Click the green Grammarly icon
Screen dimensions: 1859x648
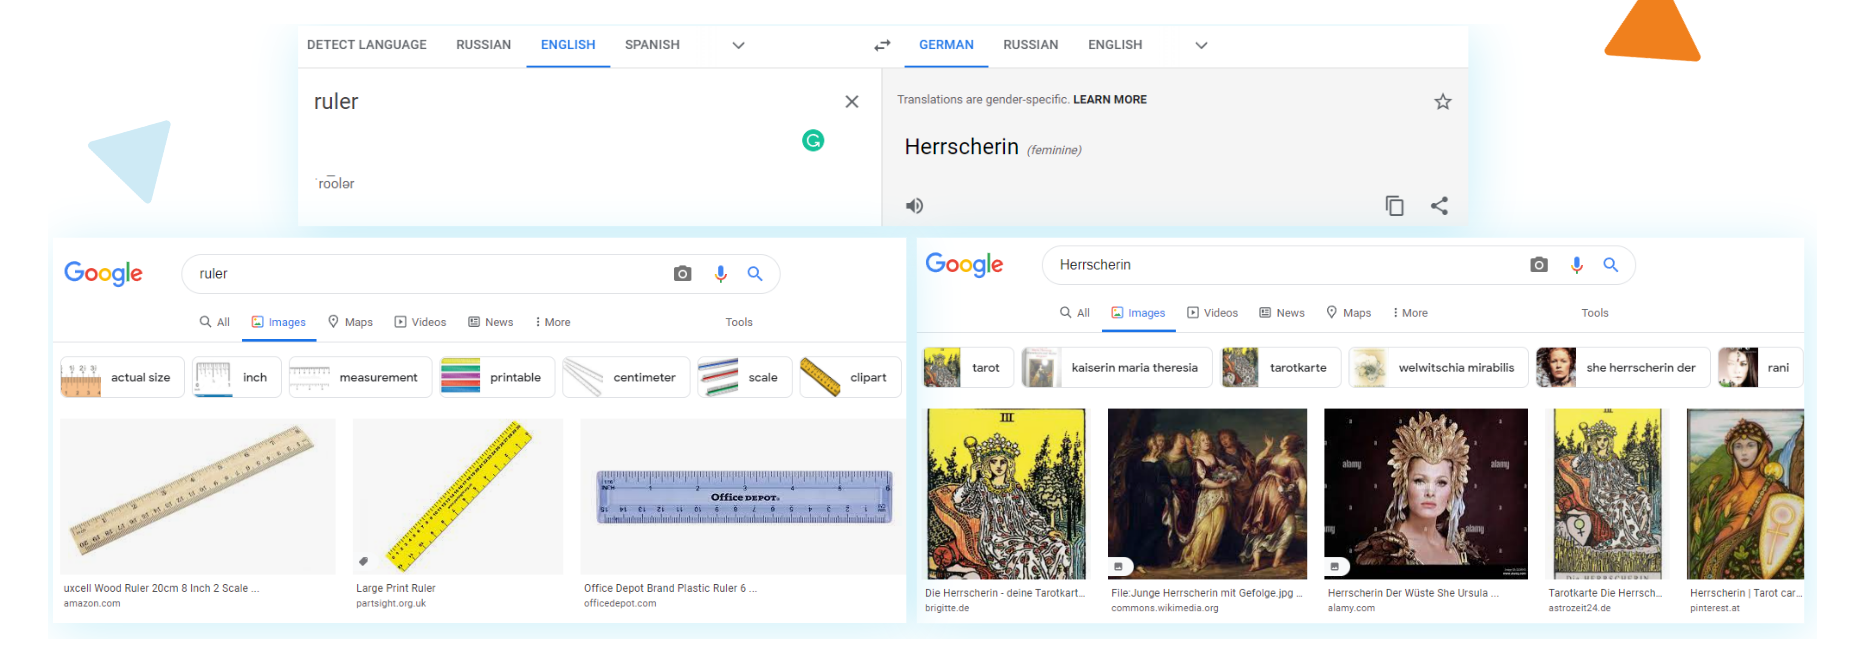point(813,141)
